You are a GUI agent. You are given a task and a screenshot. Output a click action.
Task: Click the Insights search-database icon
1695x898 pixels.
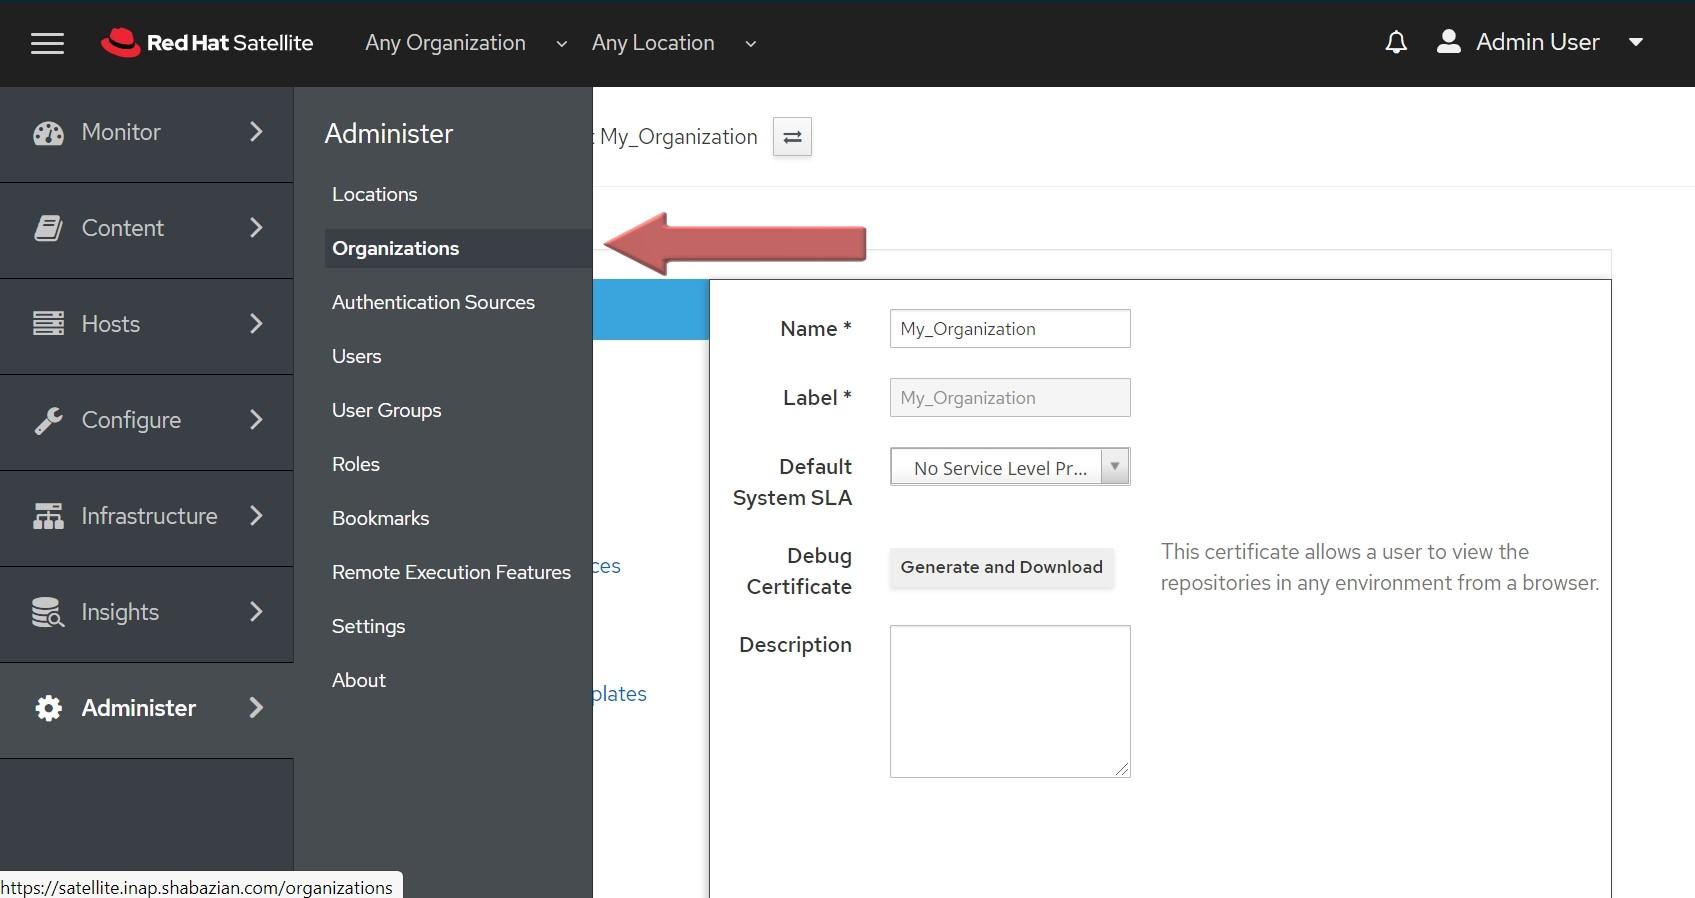point(48,612)
